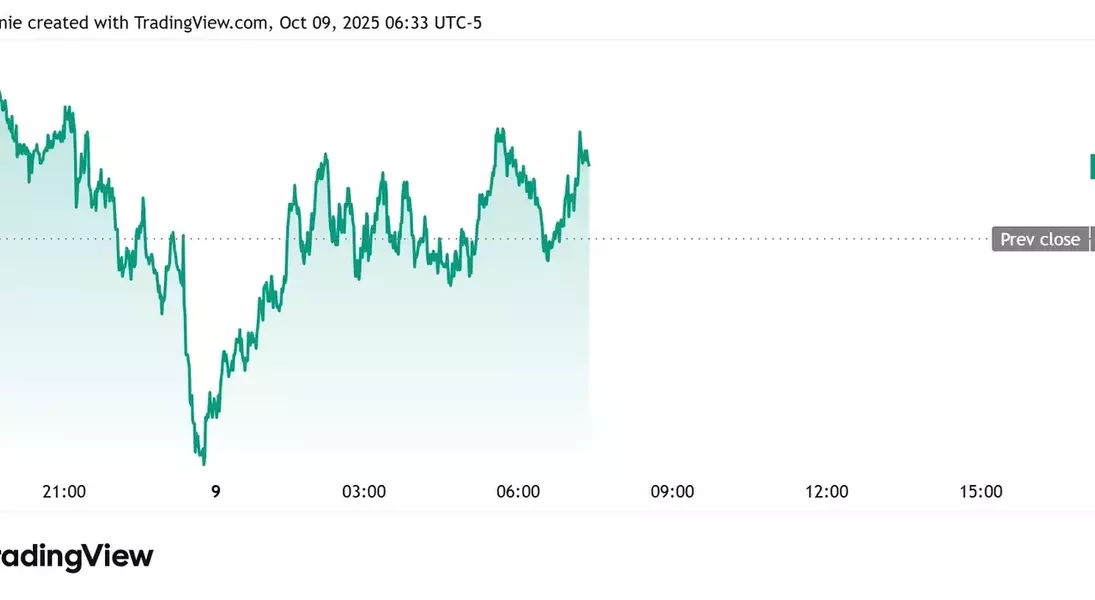This screenshot has height=600, width=1095.
Task: Click the 12:00 time axis label
Action: coord(826,492)
